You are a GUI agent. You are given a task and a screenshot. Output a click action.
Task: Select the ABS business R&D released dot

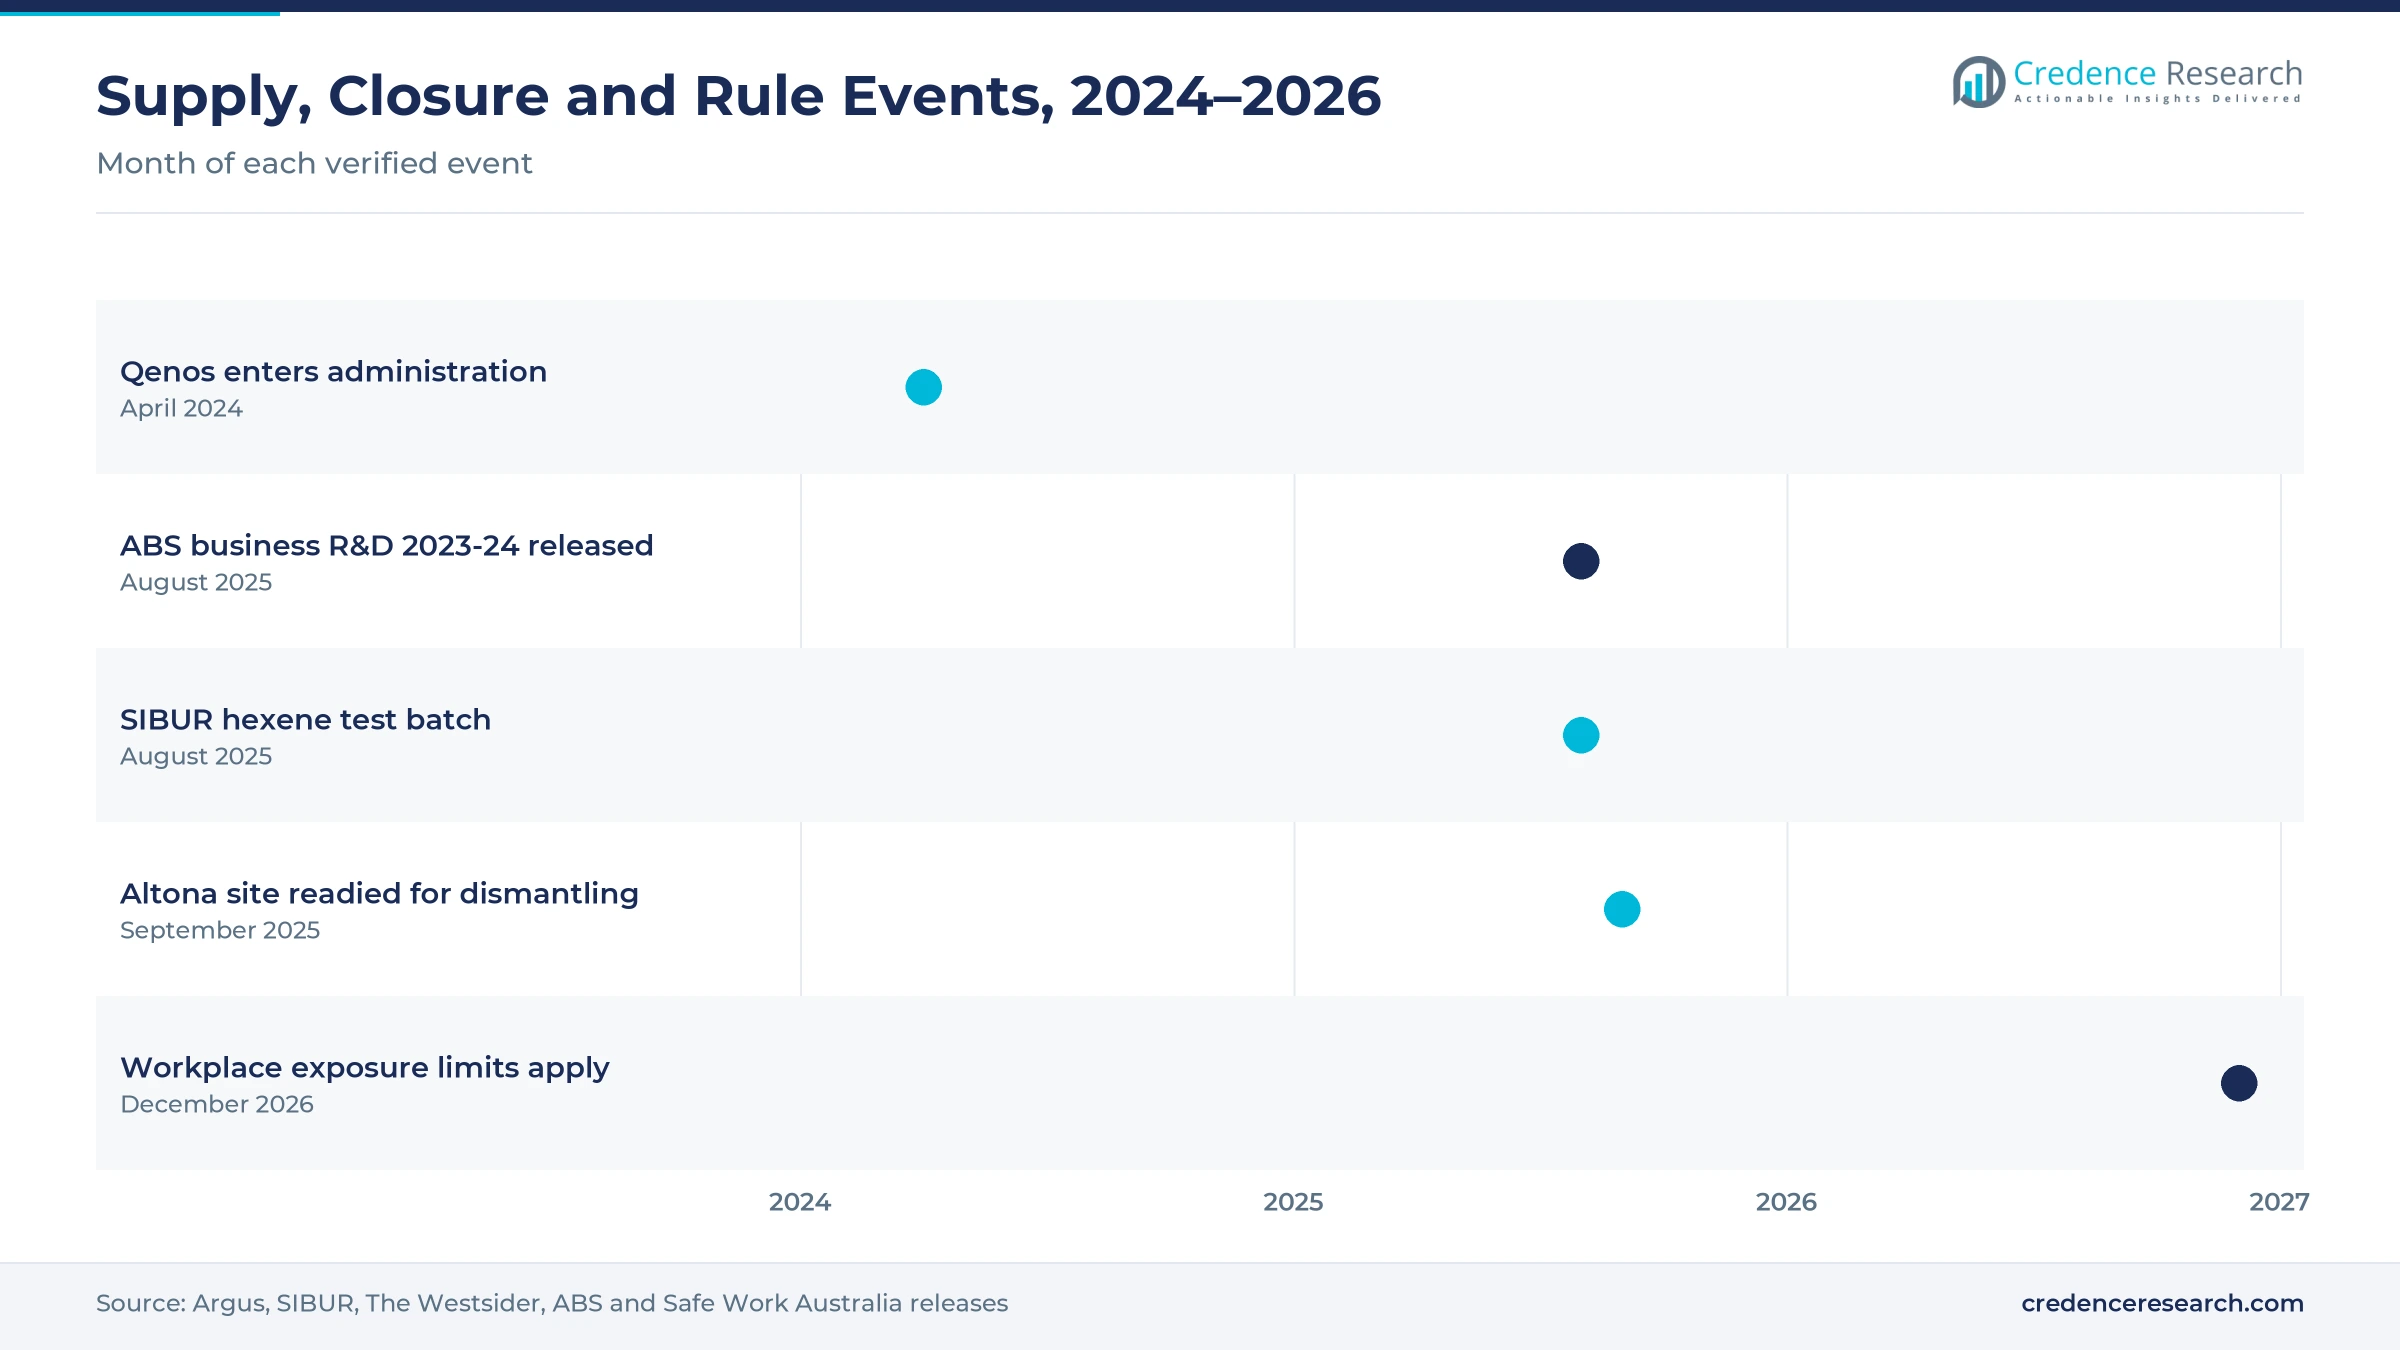pyautogui.click(x=1581, y=561)
